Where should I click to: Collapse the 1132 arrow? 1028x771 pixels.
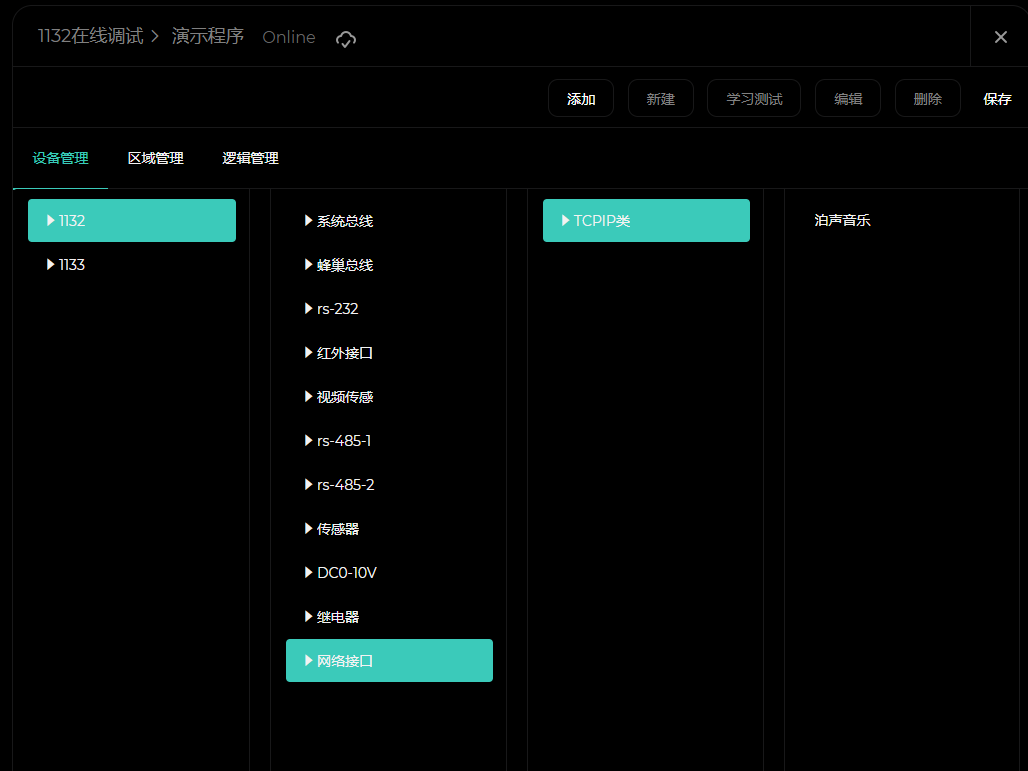[x=50, y=220]
